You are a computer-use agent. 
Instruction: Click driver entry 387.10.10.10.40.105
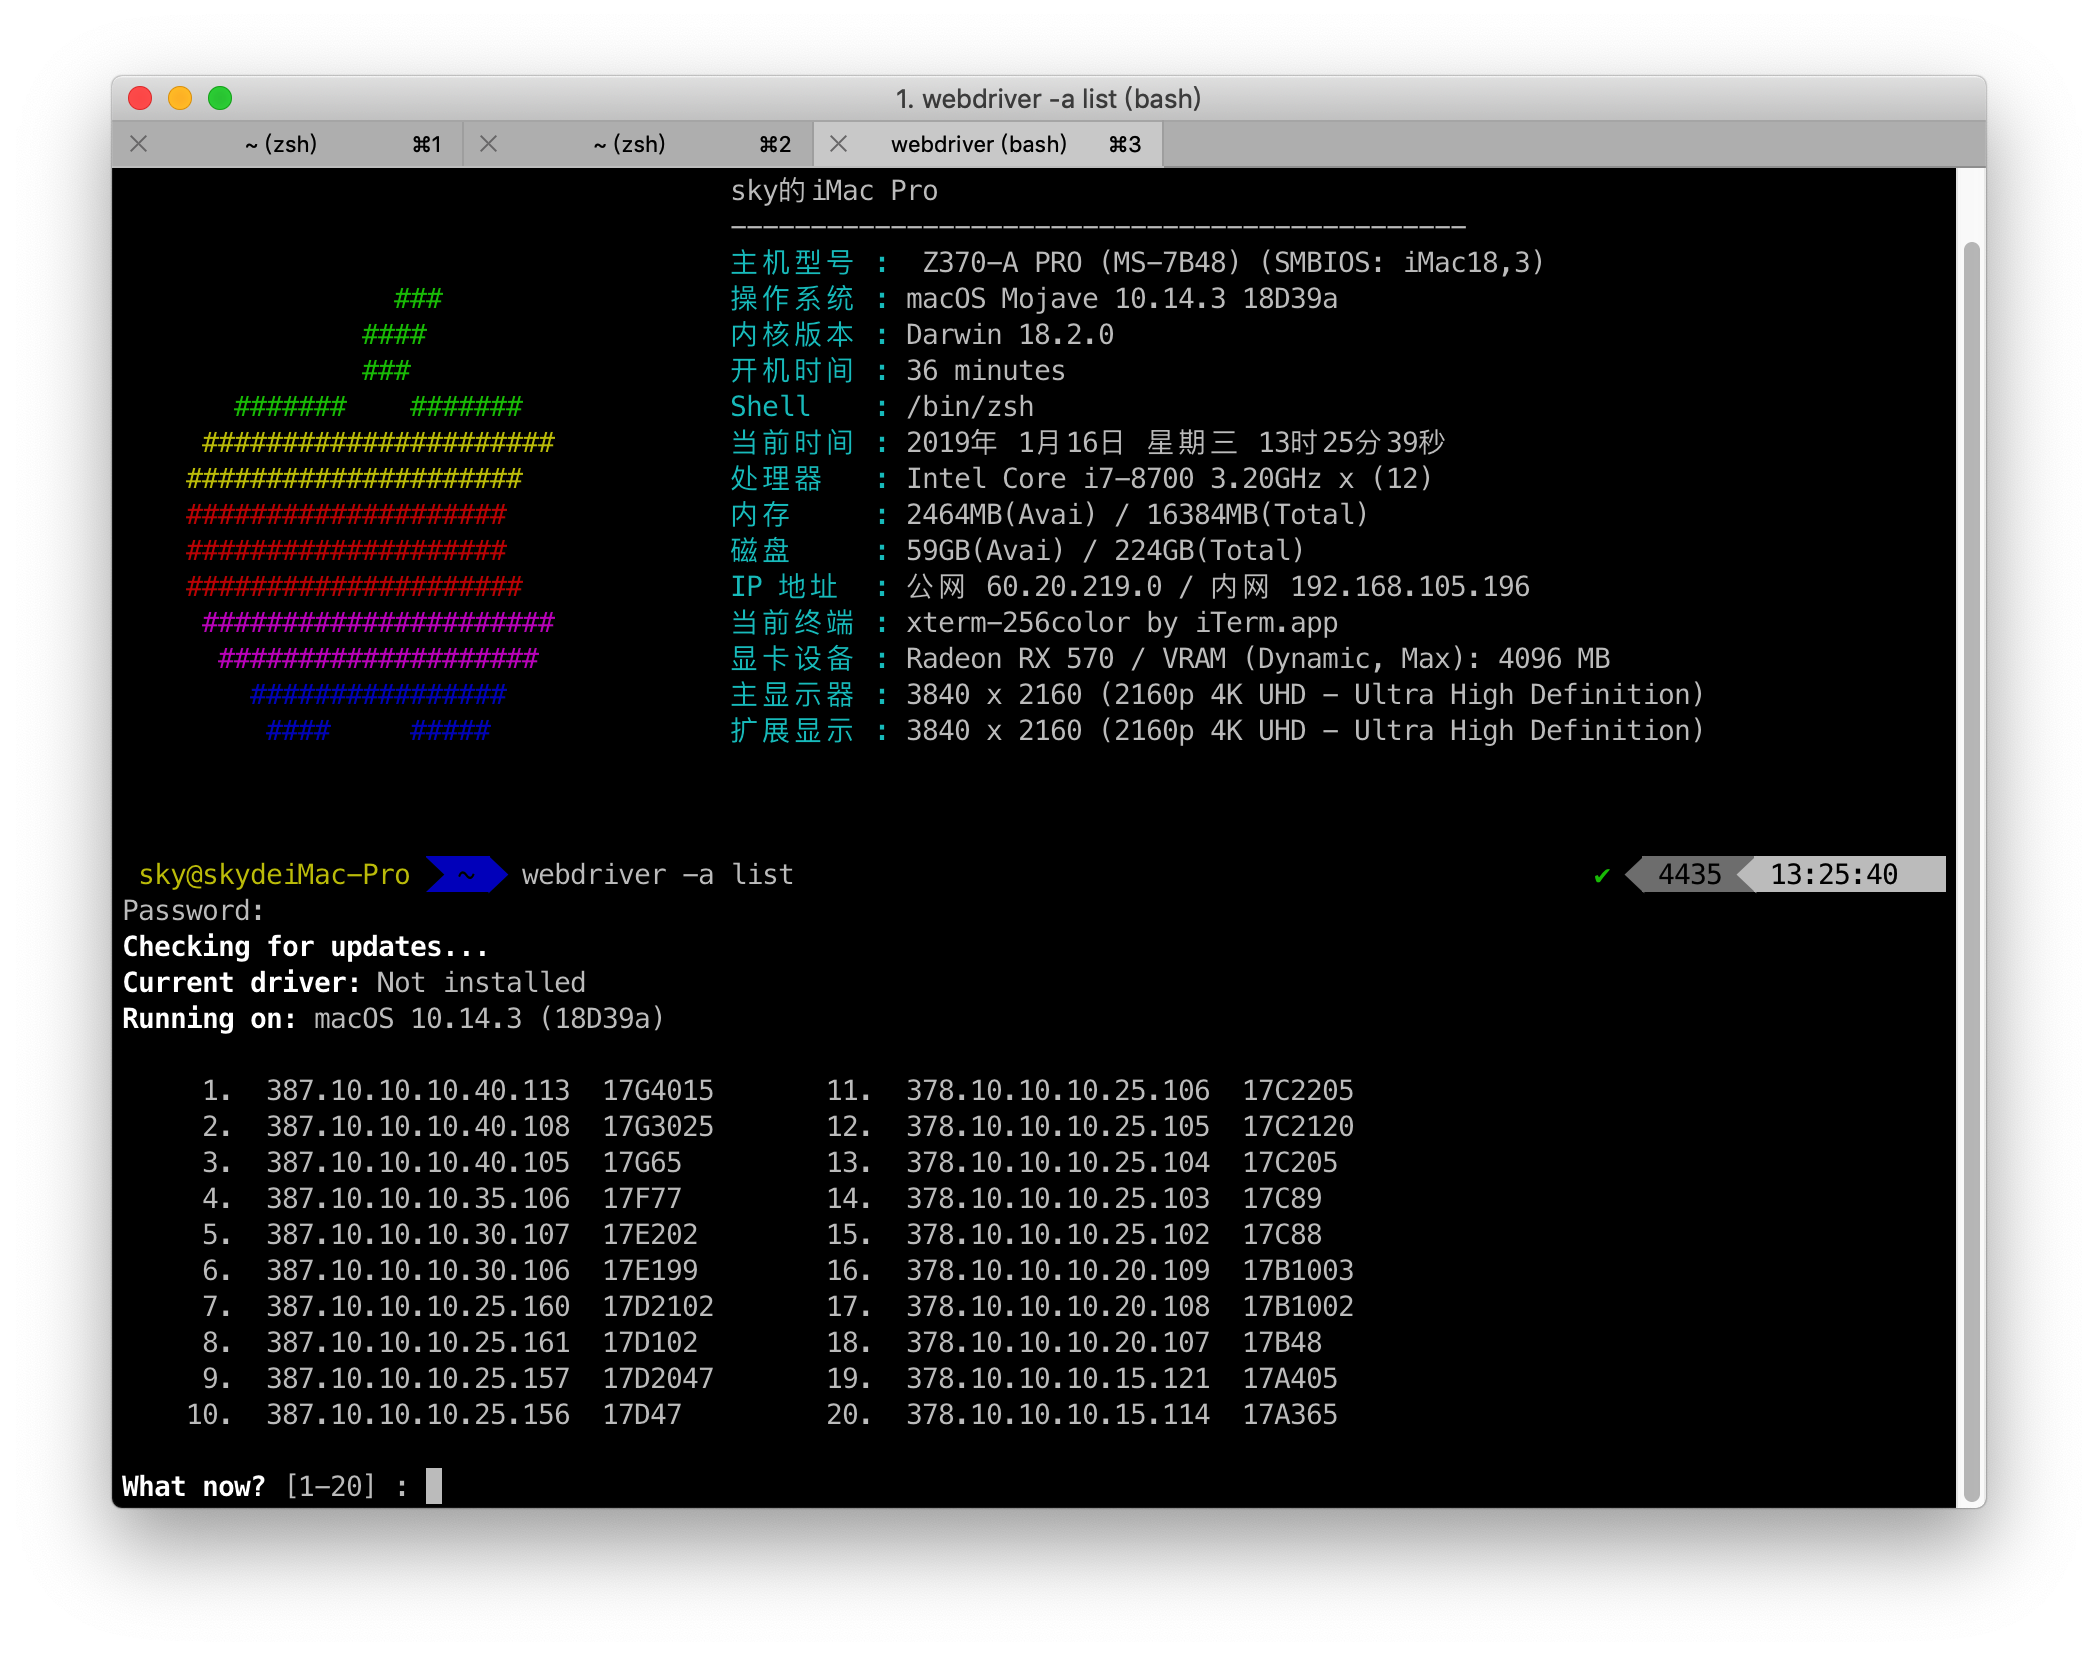[x=418, y=1163]
